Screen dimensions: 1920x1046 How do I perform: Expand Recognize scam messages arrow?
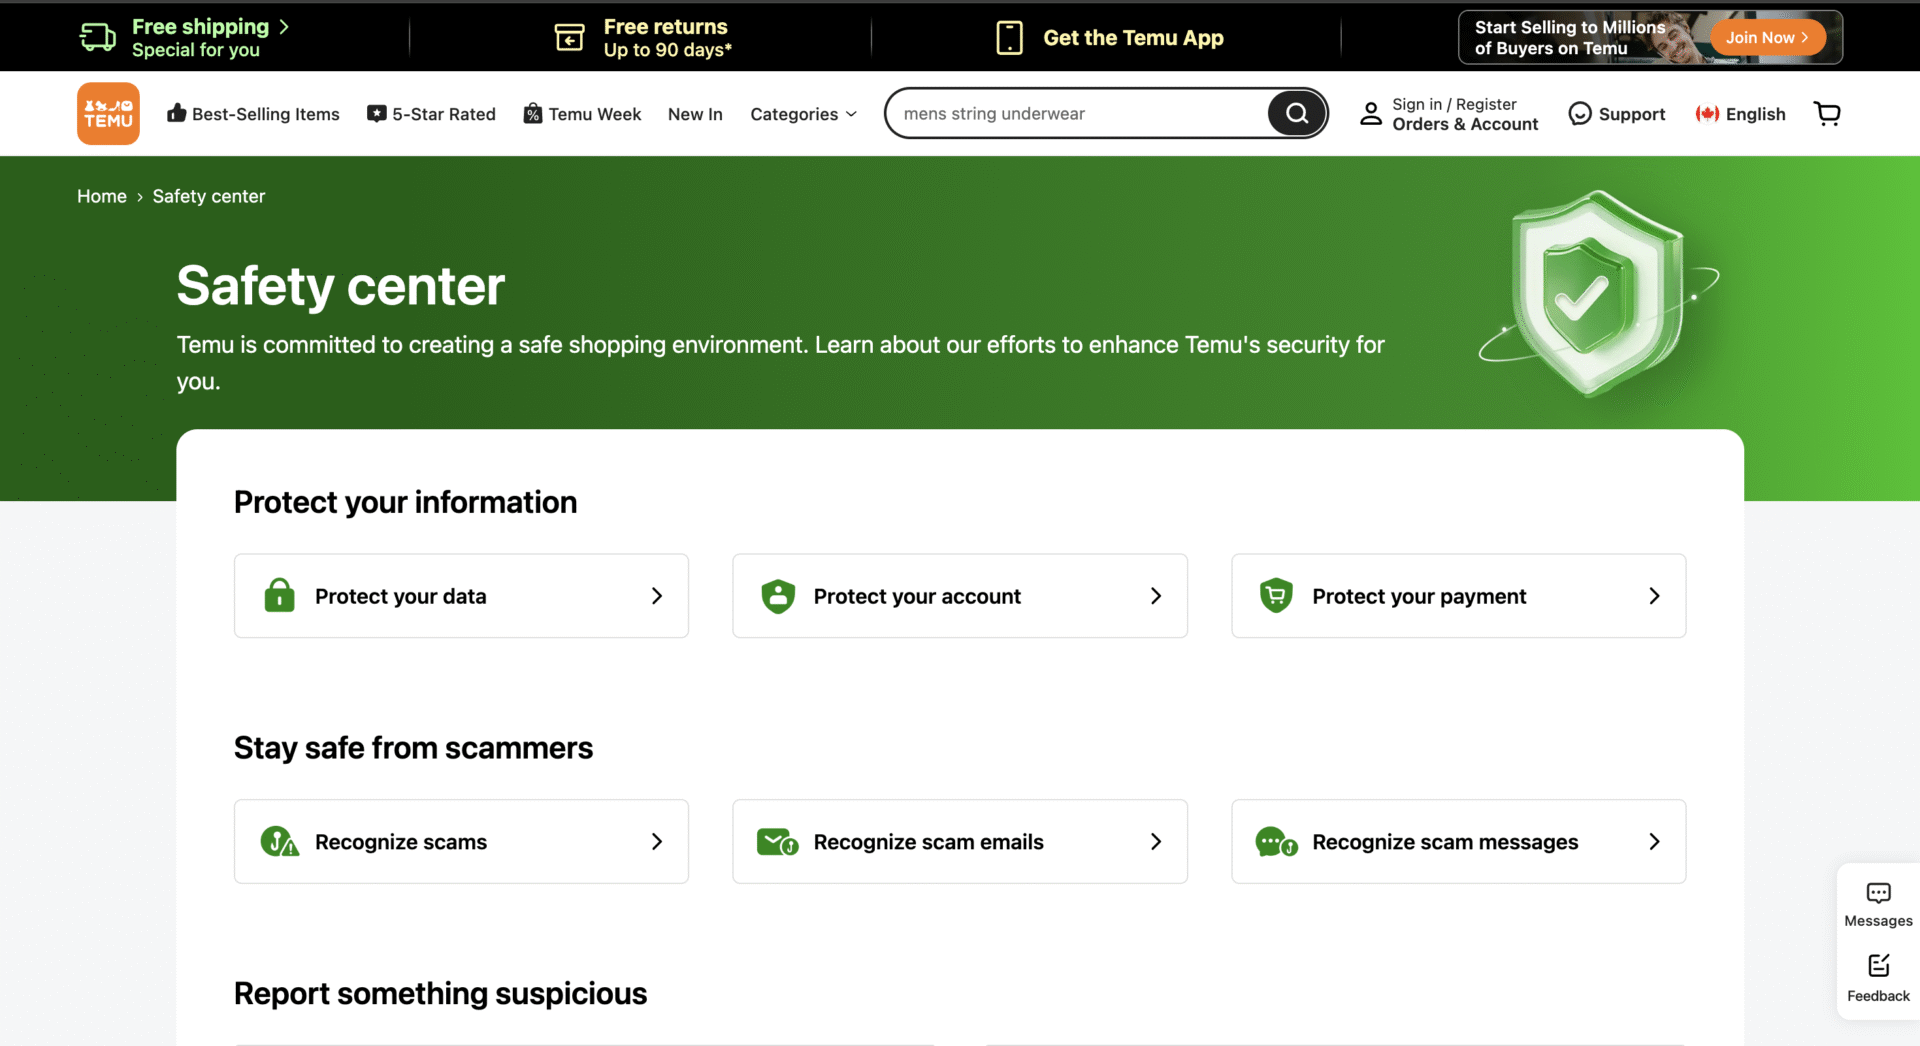(1654, 842)
